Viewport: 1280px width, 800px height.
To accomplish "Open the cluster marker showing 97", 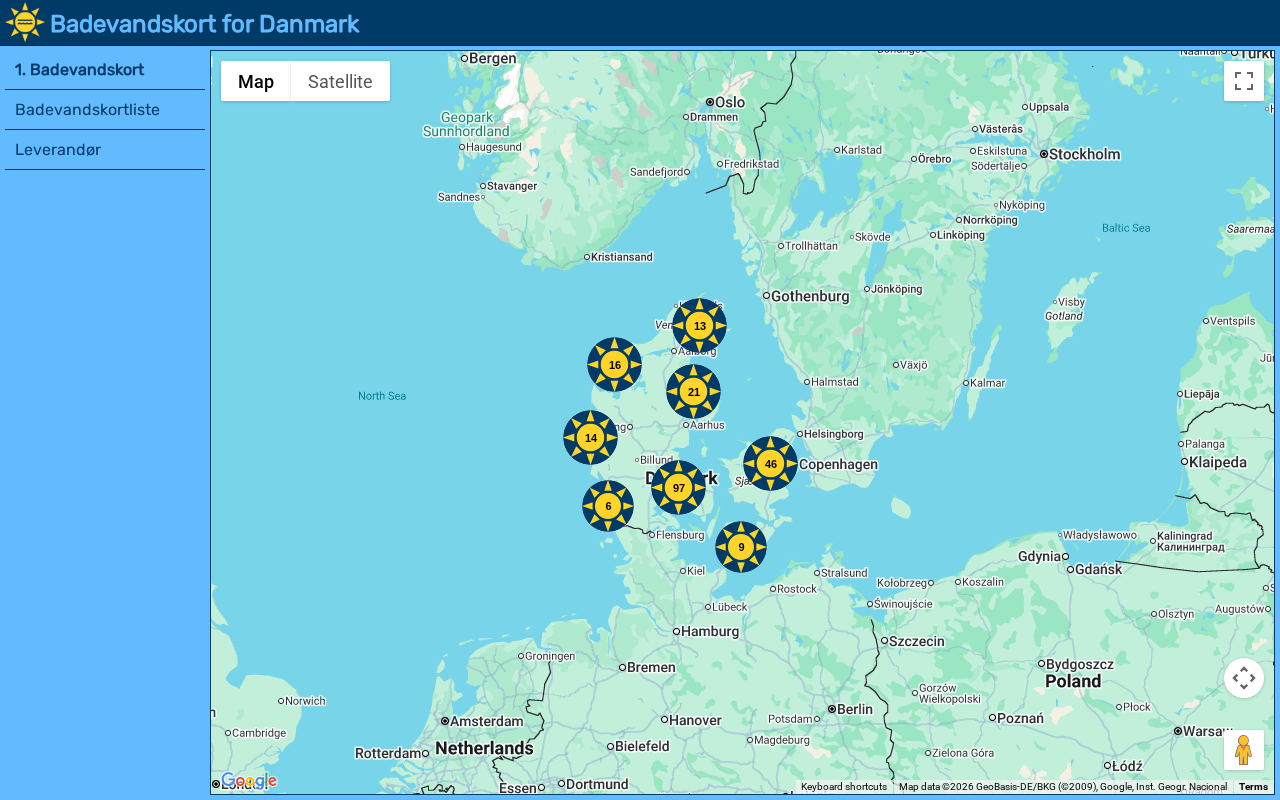I will point(678,488).
